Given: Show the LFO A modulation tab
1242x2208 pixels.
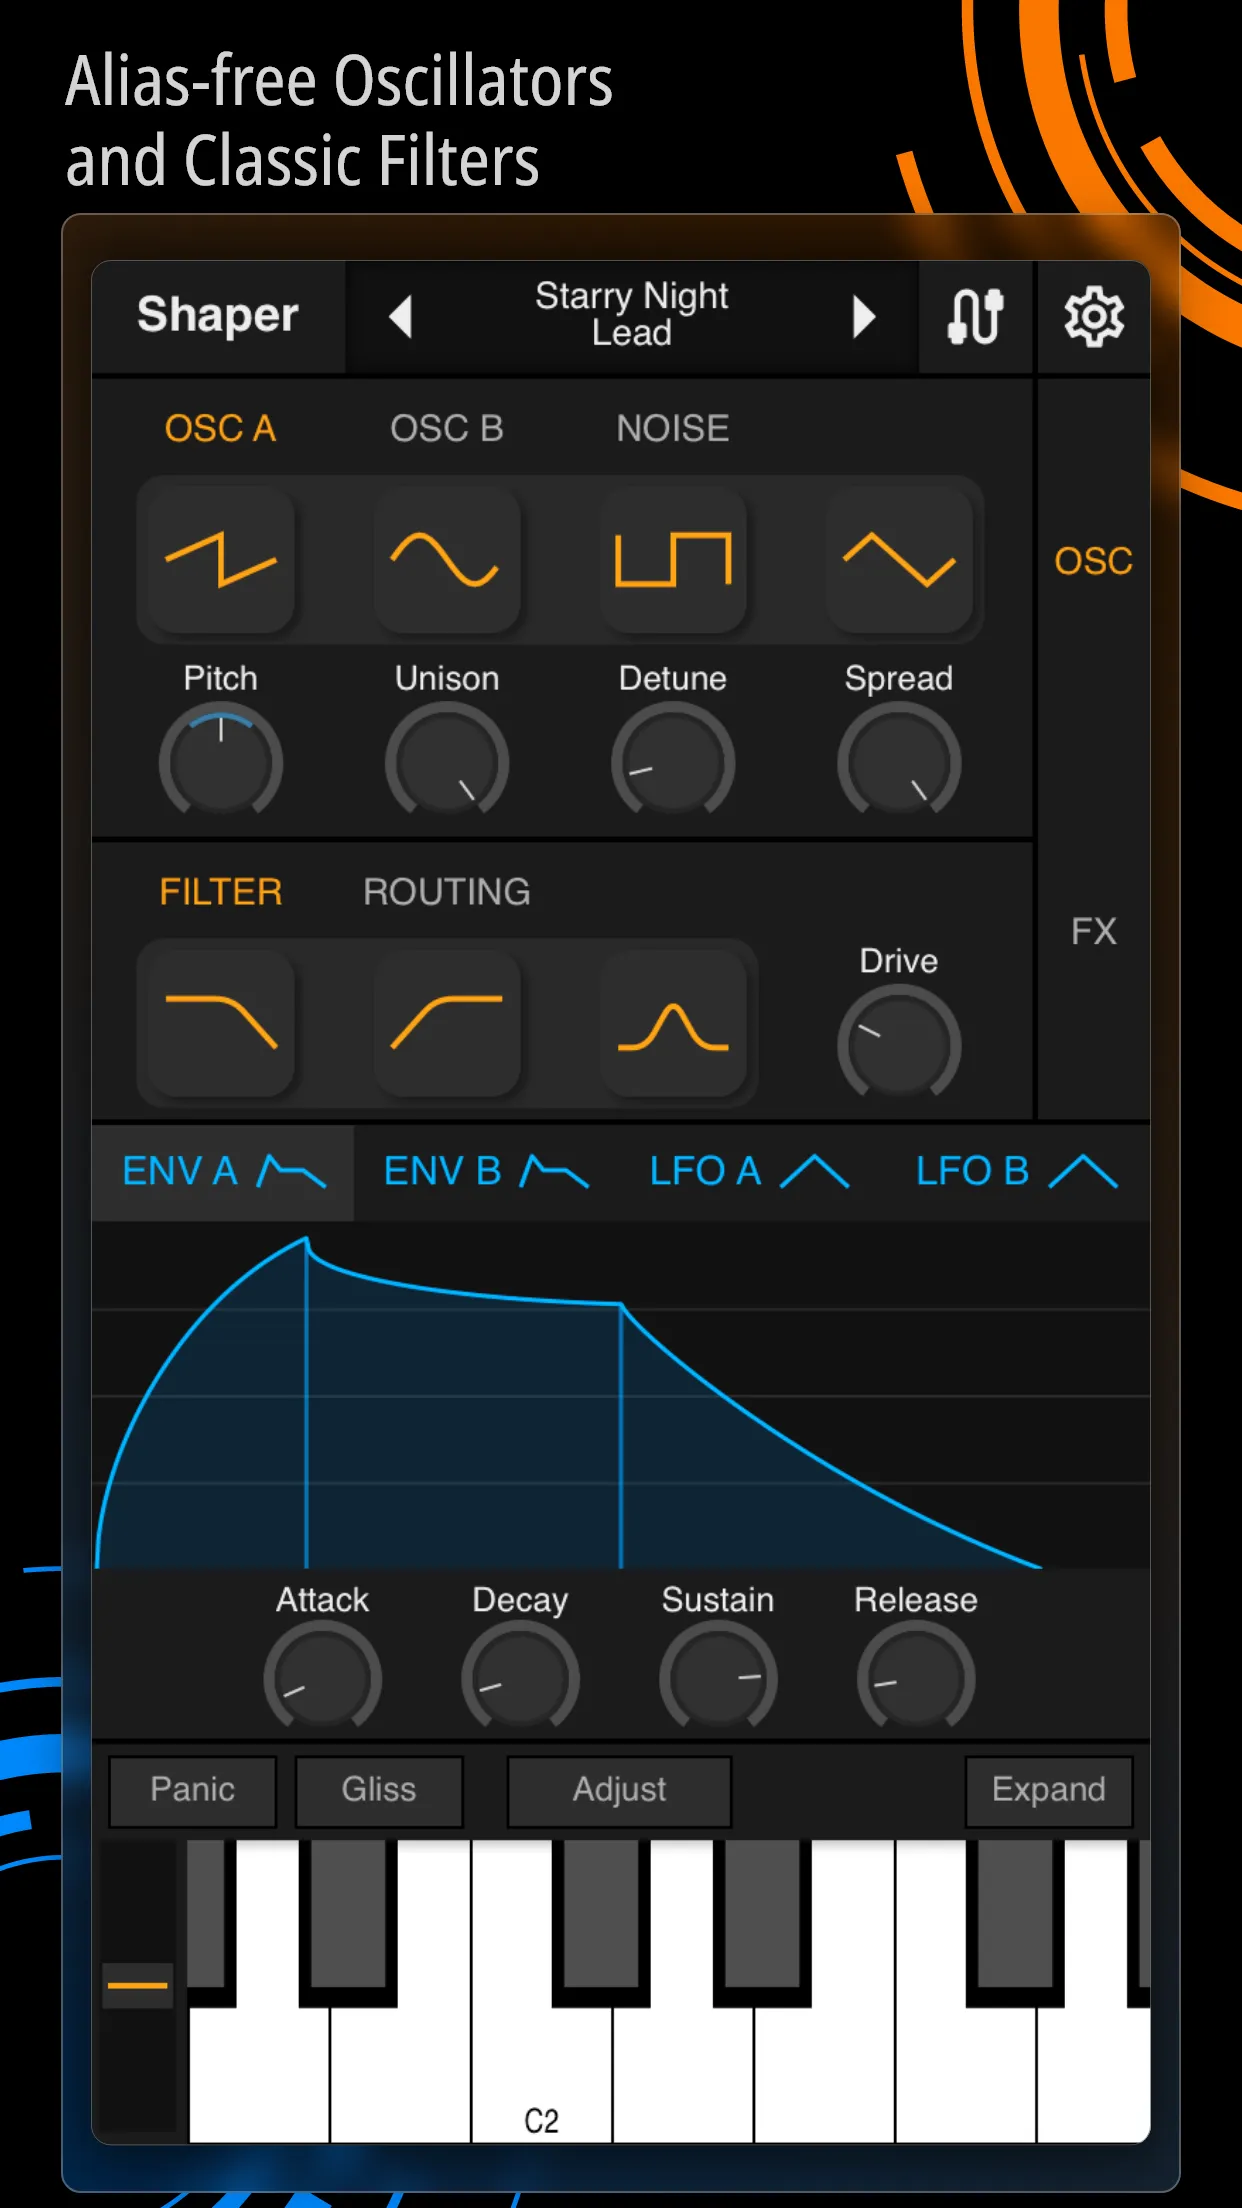Looking at the screenshot, I should (748, 1171).
